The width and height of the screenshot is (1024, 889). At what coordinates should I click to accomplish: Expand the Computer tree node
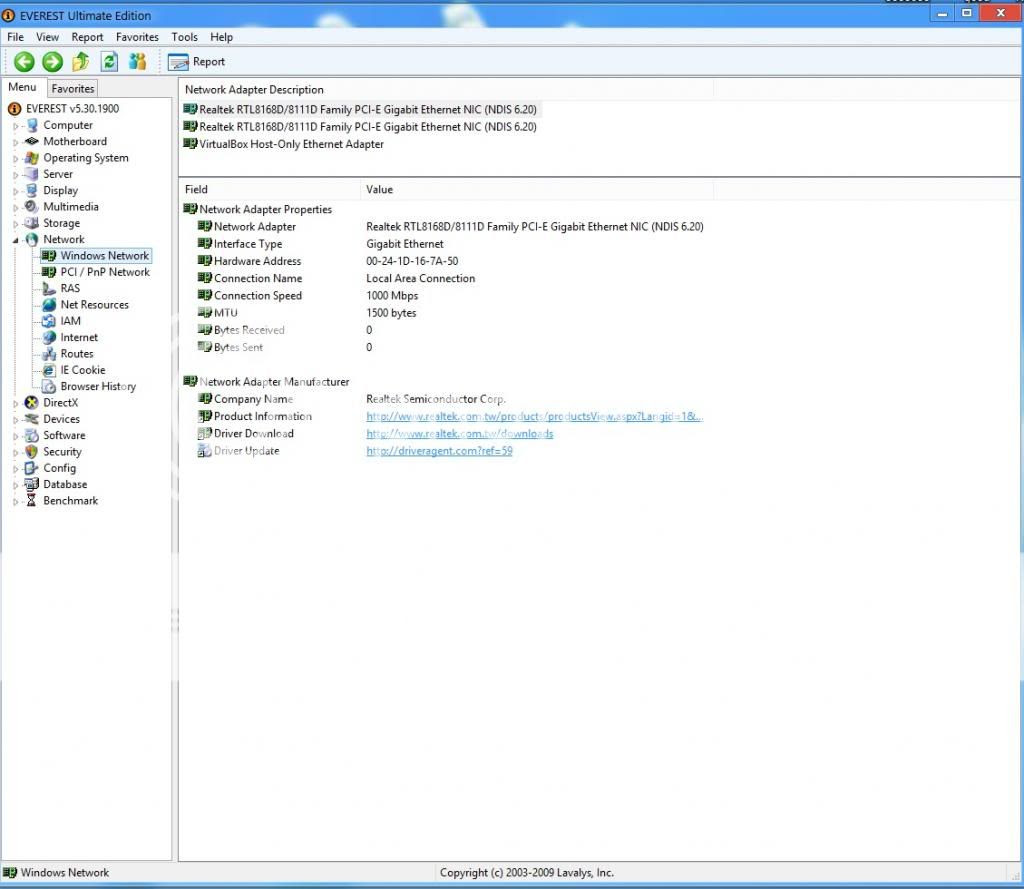[x=16, y=126]
